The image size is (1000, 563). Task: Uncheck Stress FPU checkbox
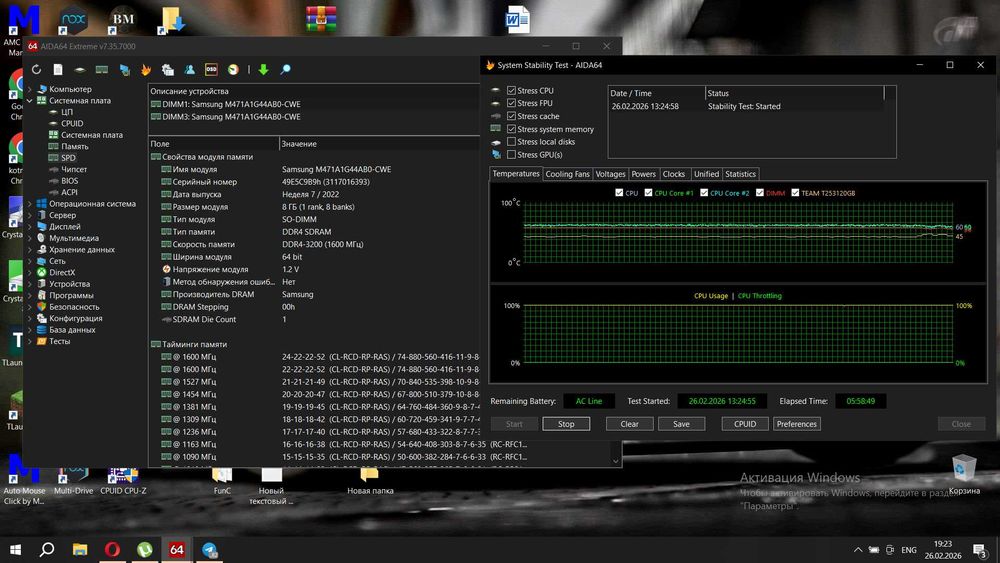(x=511, y=103)
